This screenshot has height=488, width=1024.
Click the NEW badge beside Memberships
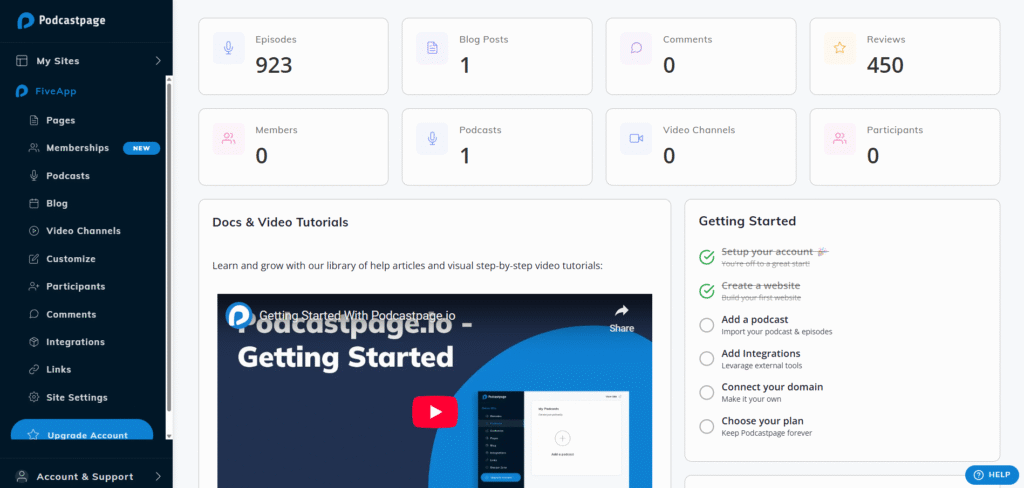[x=142, y=148]
